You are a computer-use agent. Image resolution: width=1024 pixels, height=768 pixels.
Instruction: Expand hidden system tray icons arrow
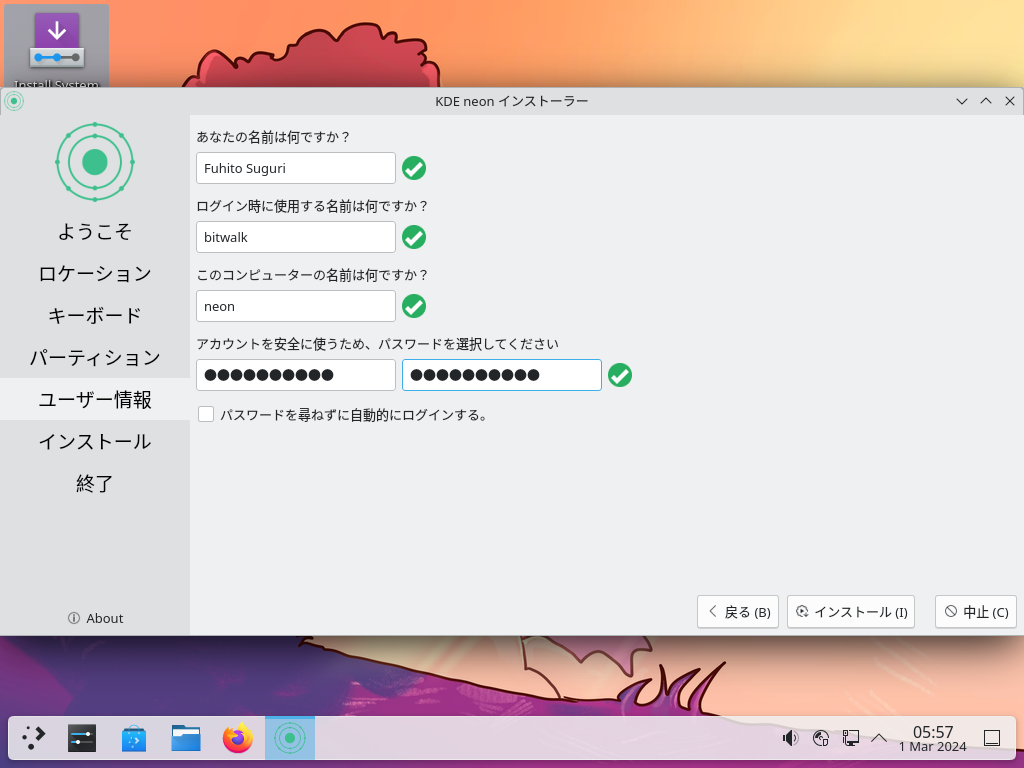[x=879, y=738]
